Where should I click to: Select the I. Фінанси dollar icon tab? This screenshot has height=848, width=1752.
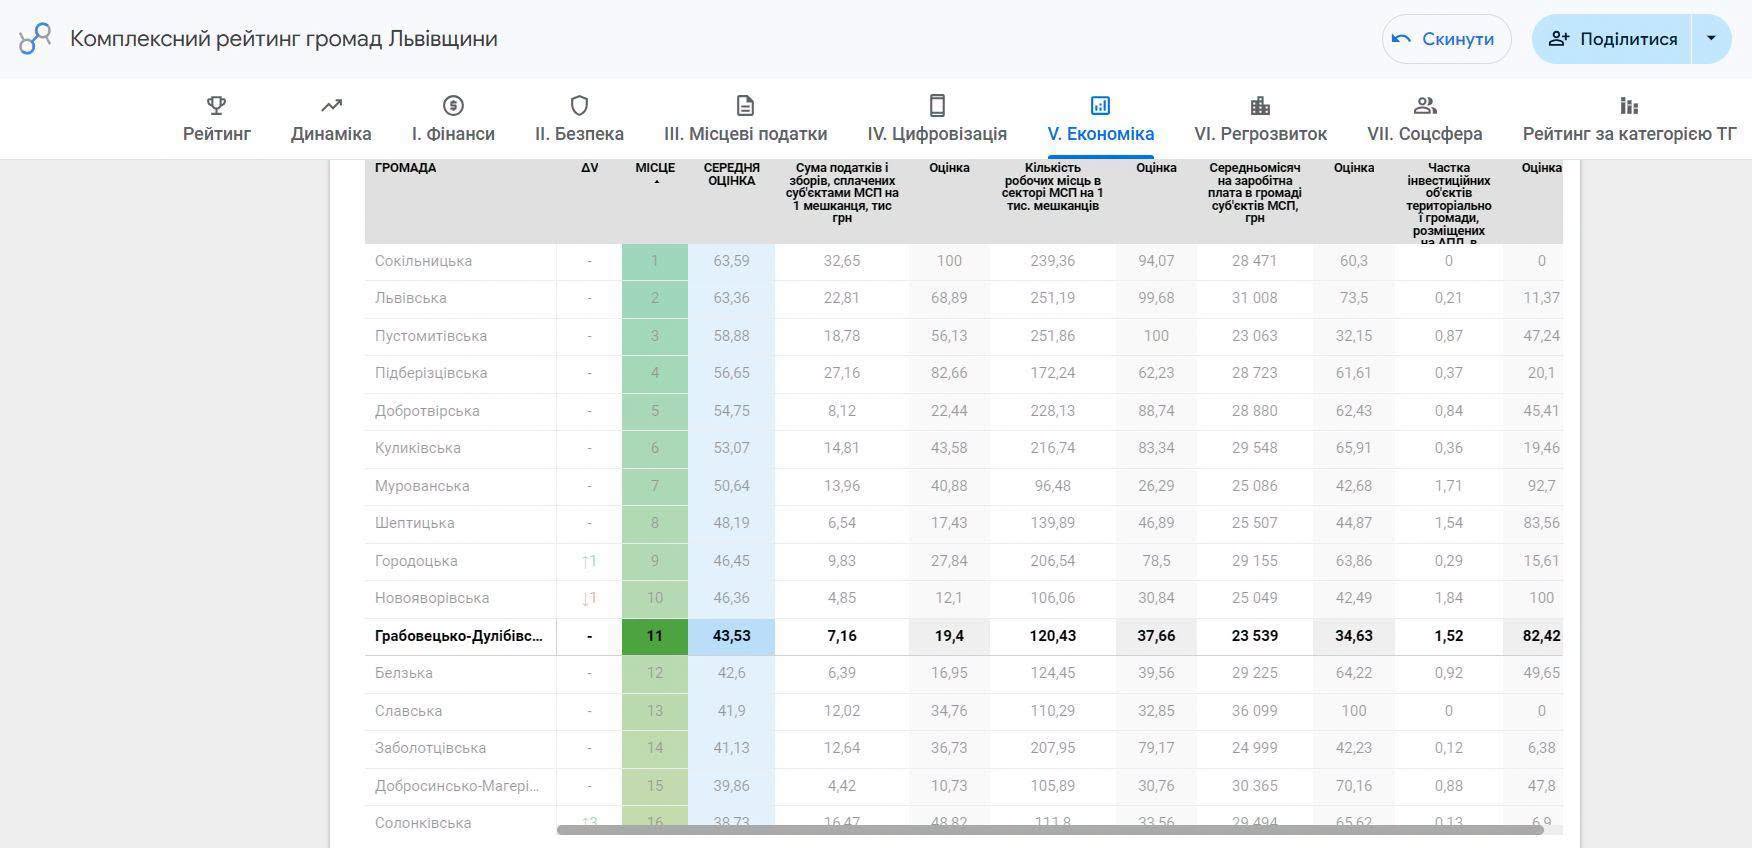tap(453, 119)
